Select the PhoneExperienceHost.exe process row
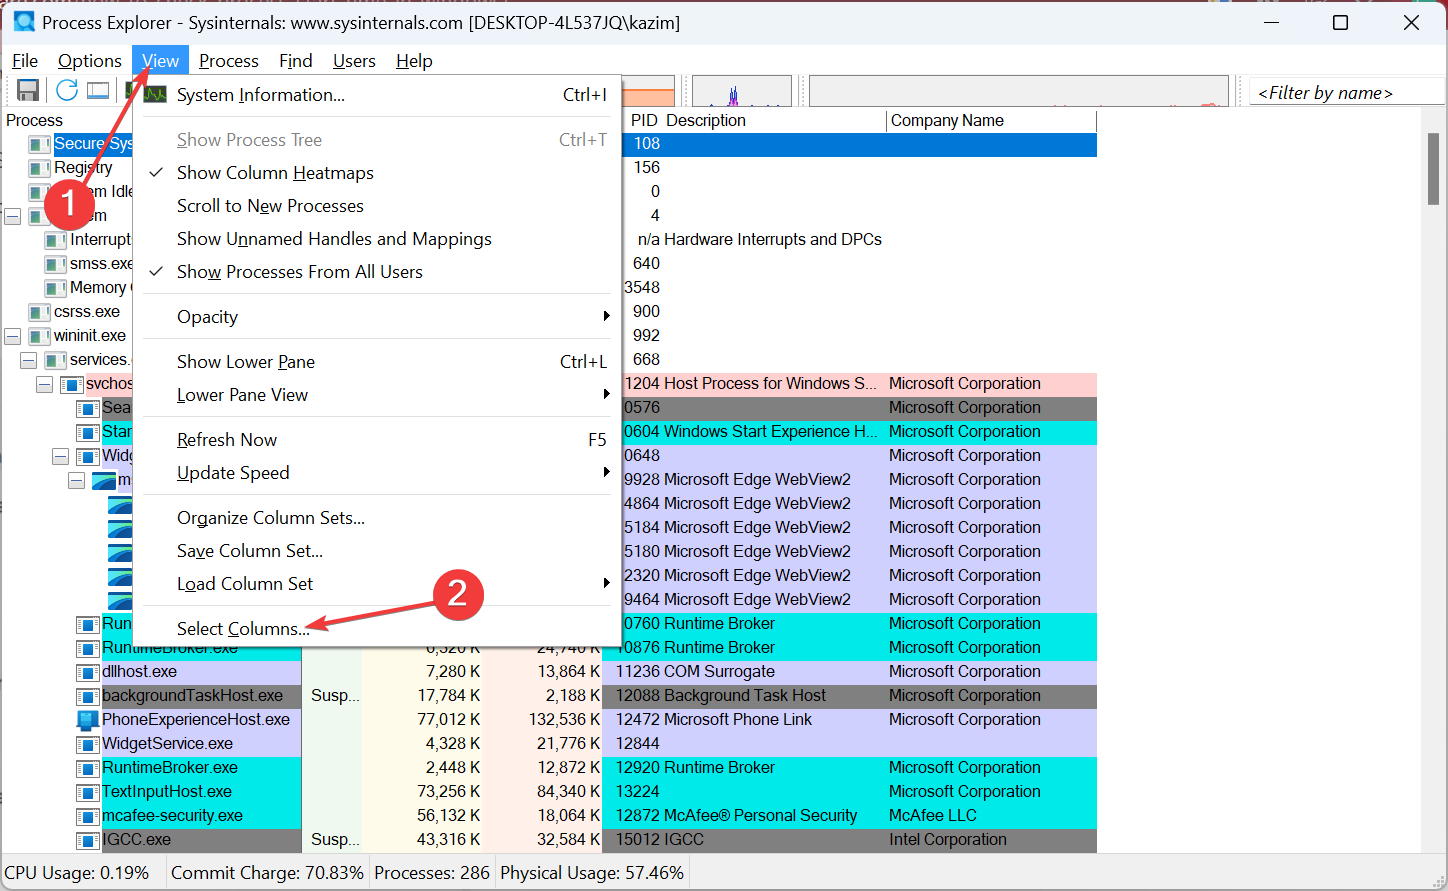This screenshot has width=1448, height=891. click(549, 720)
